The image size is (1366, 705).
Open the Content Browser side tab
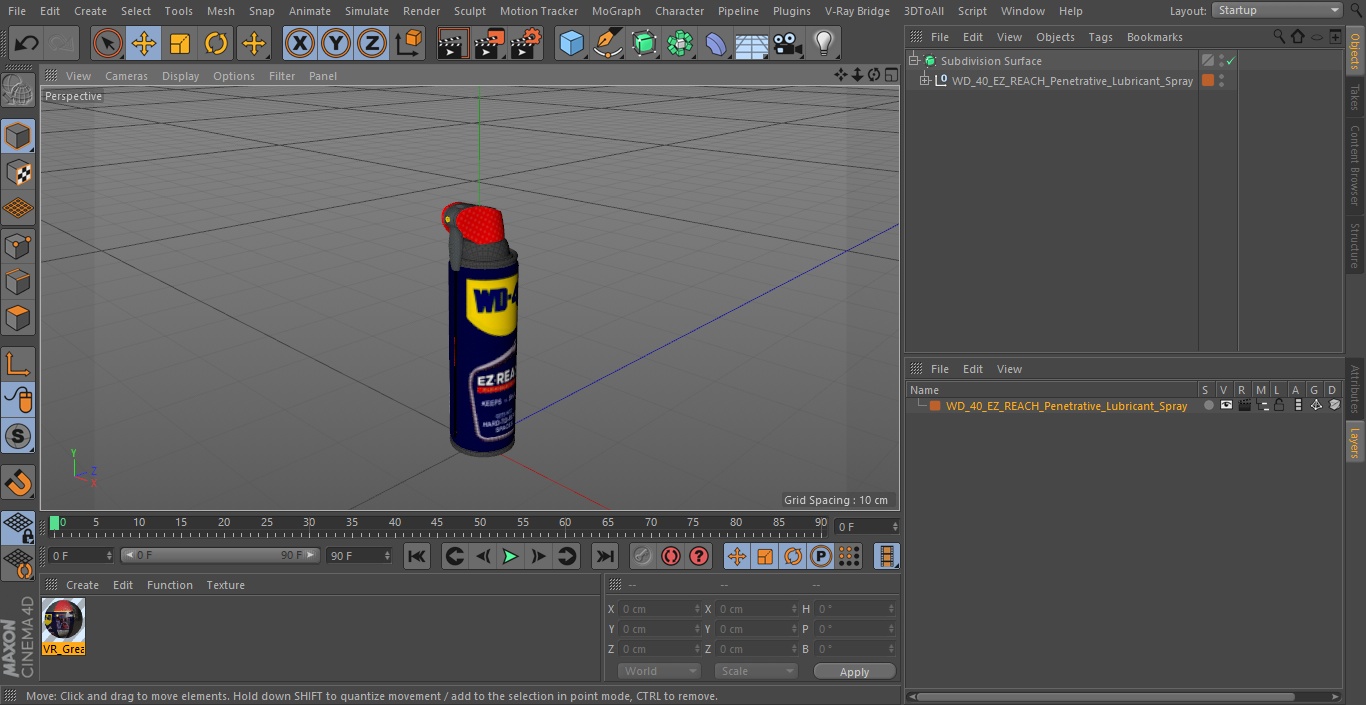[1355, 165]
